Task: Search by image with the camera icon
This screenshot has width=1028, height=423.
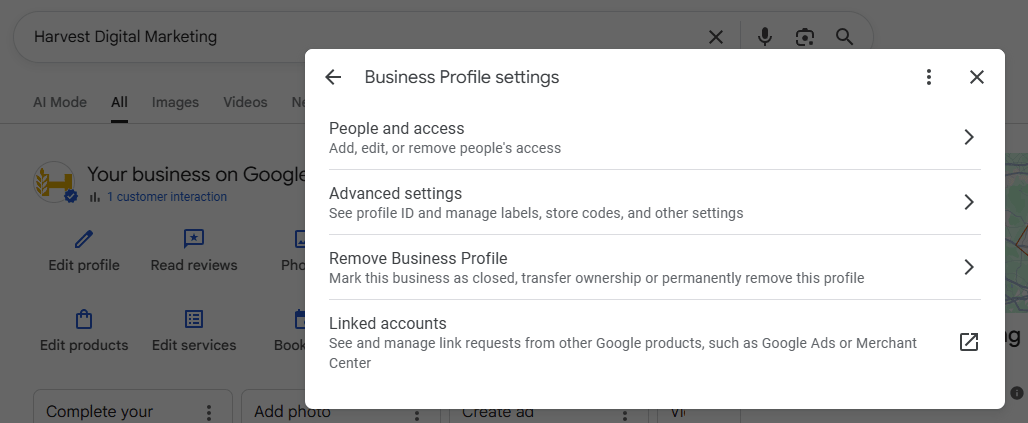Action: point(804,37)
